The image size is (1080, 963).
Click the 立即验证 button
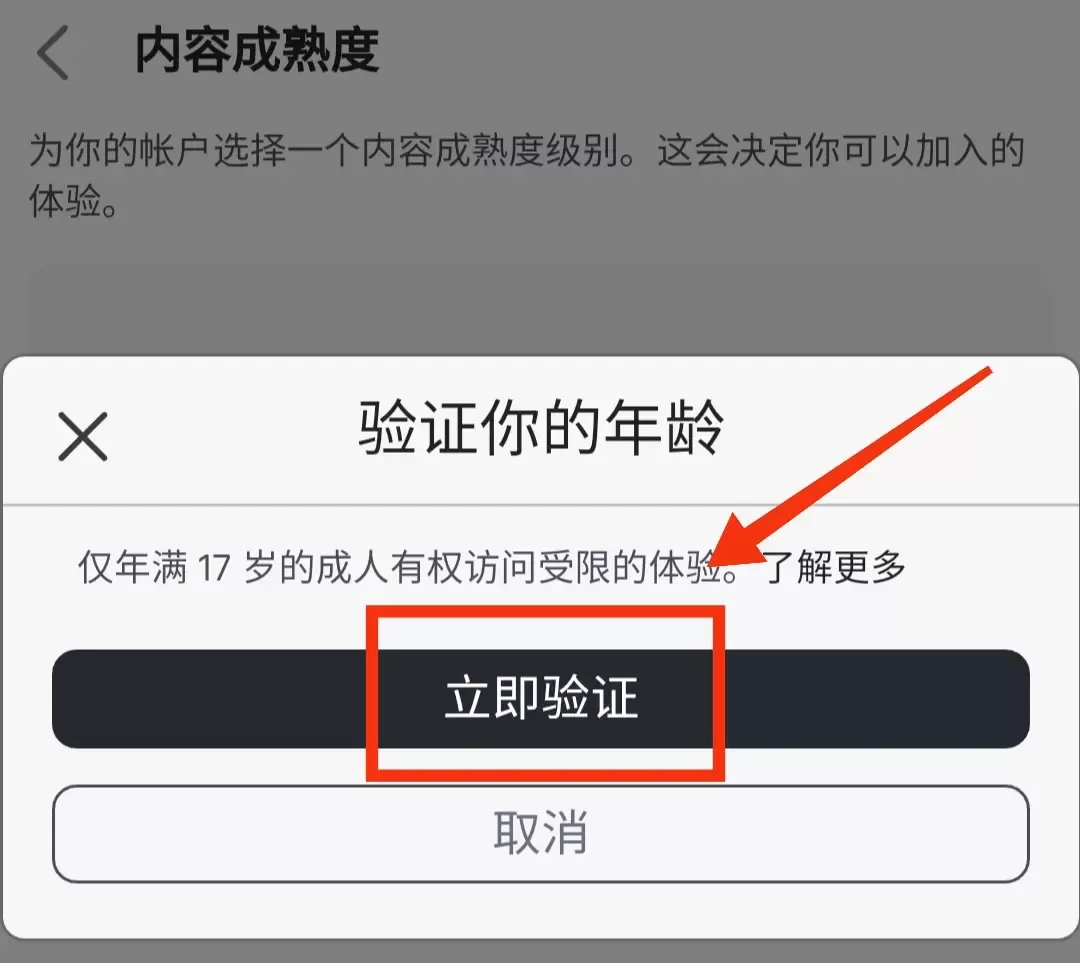[541, 698]
